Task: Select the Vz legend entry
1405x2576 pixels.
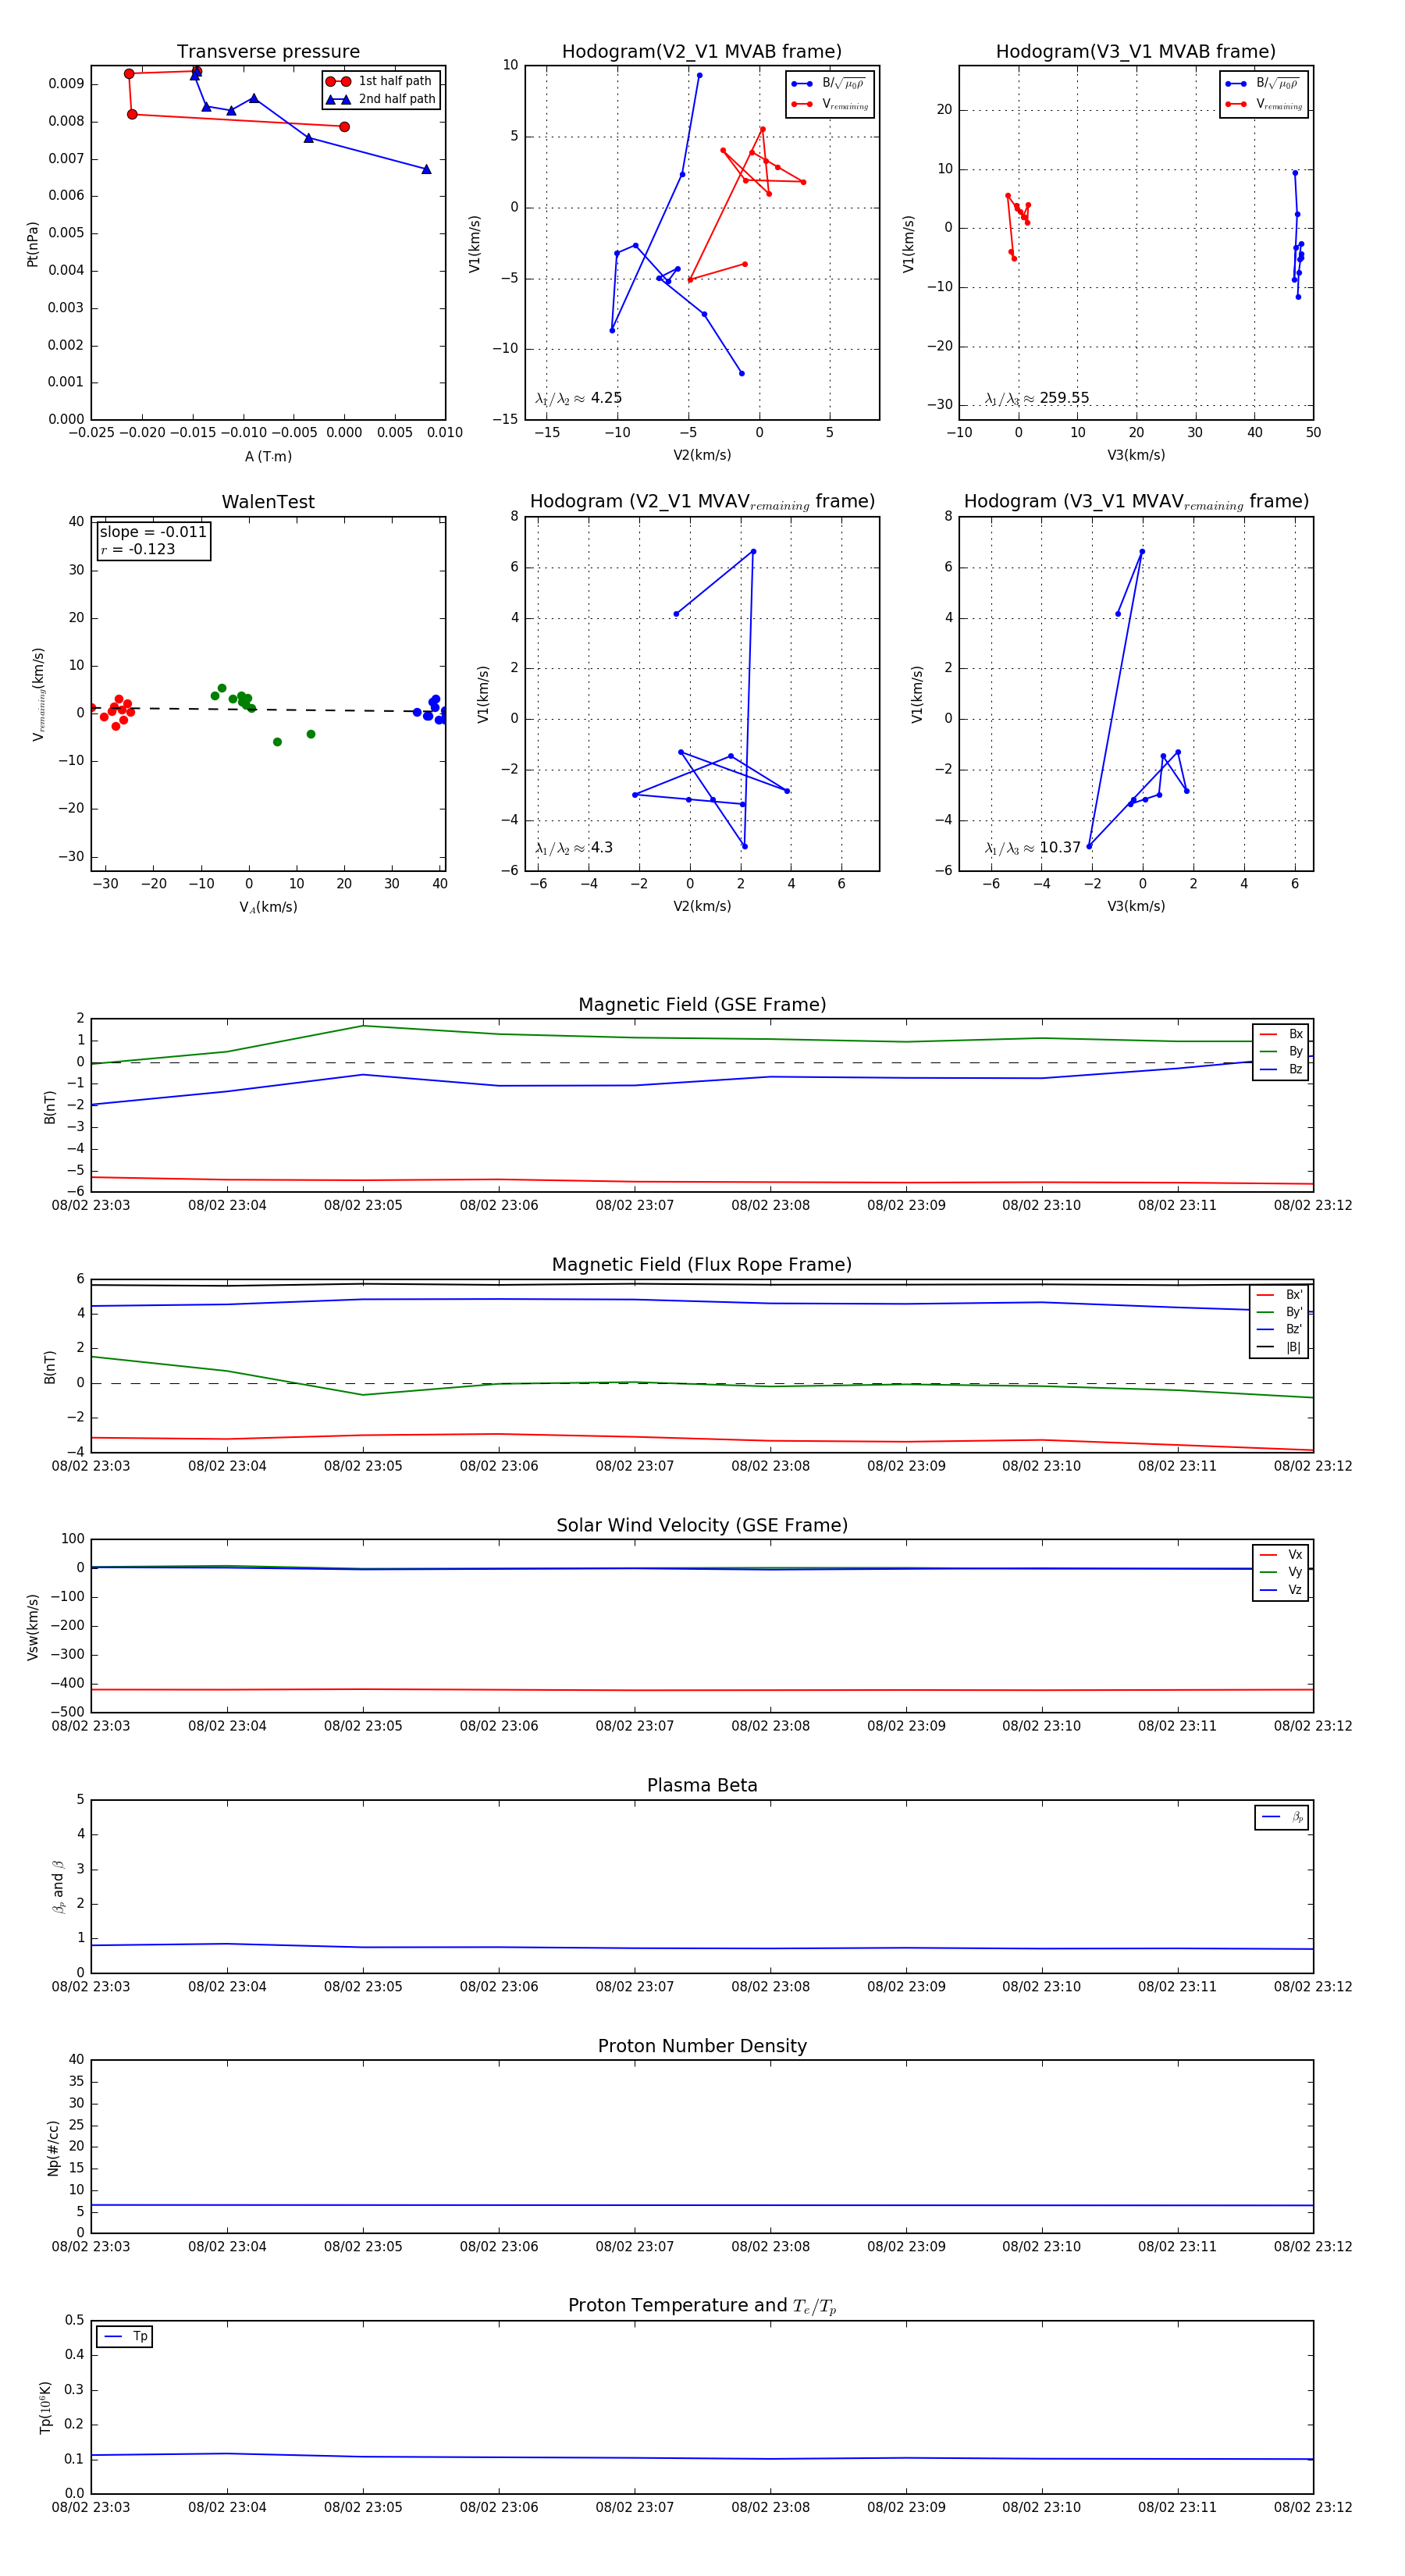Action: [x=1281, y=1590]
